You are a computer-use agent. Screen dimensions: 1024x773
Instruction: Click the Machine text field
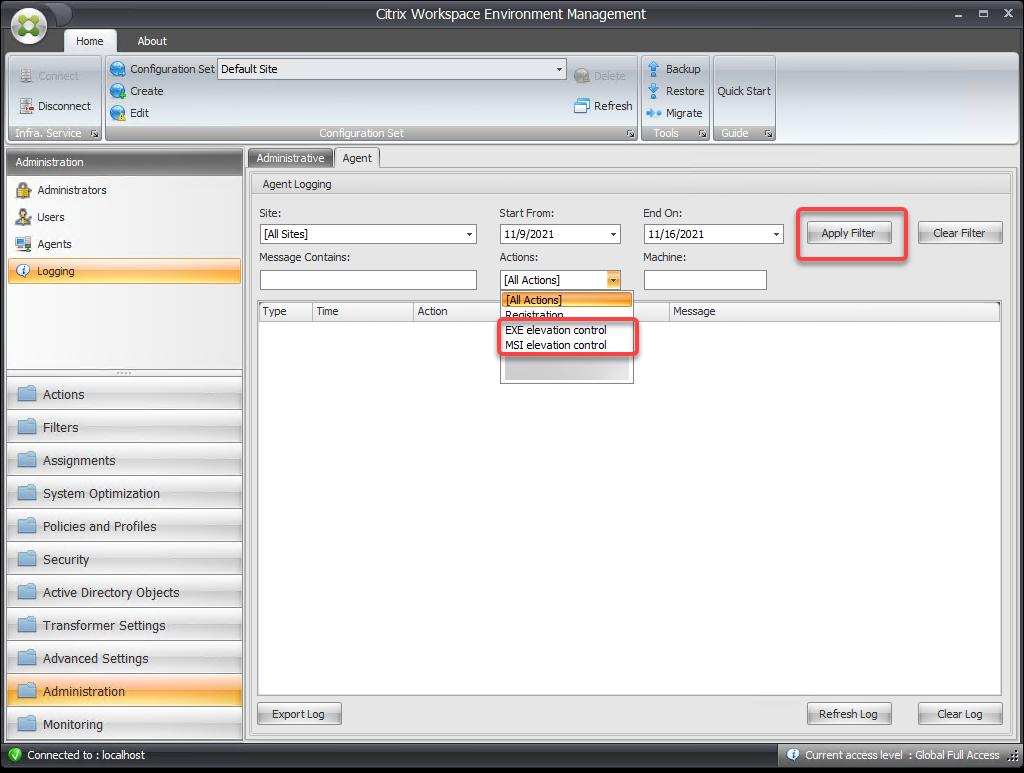[x=705, y=280]
